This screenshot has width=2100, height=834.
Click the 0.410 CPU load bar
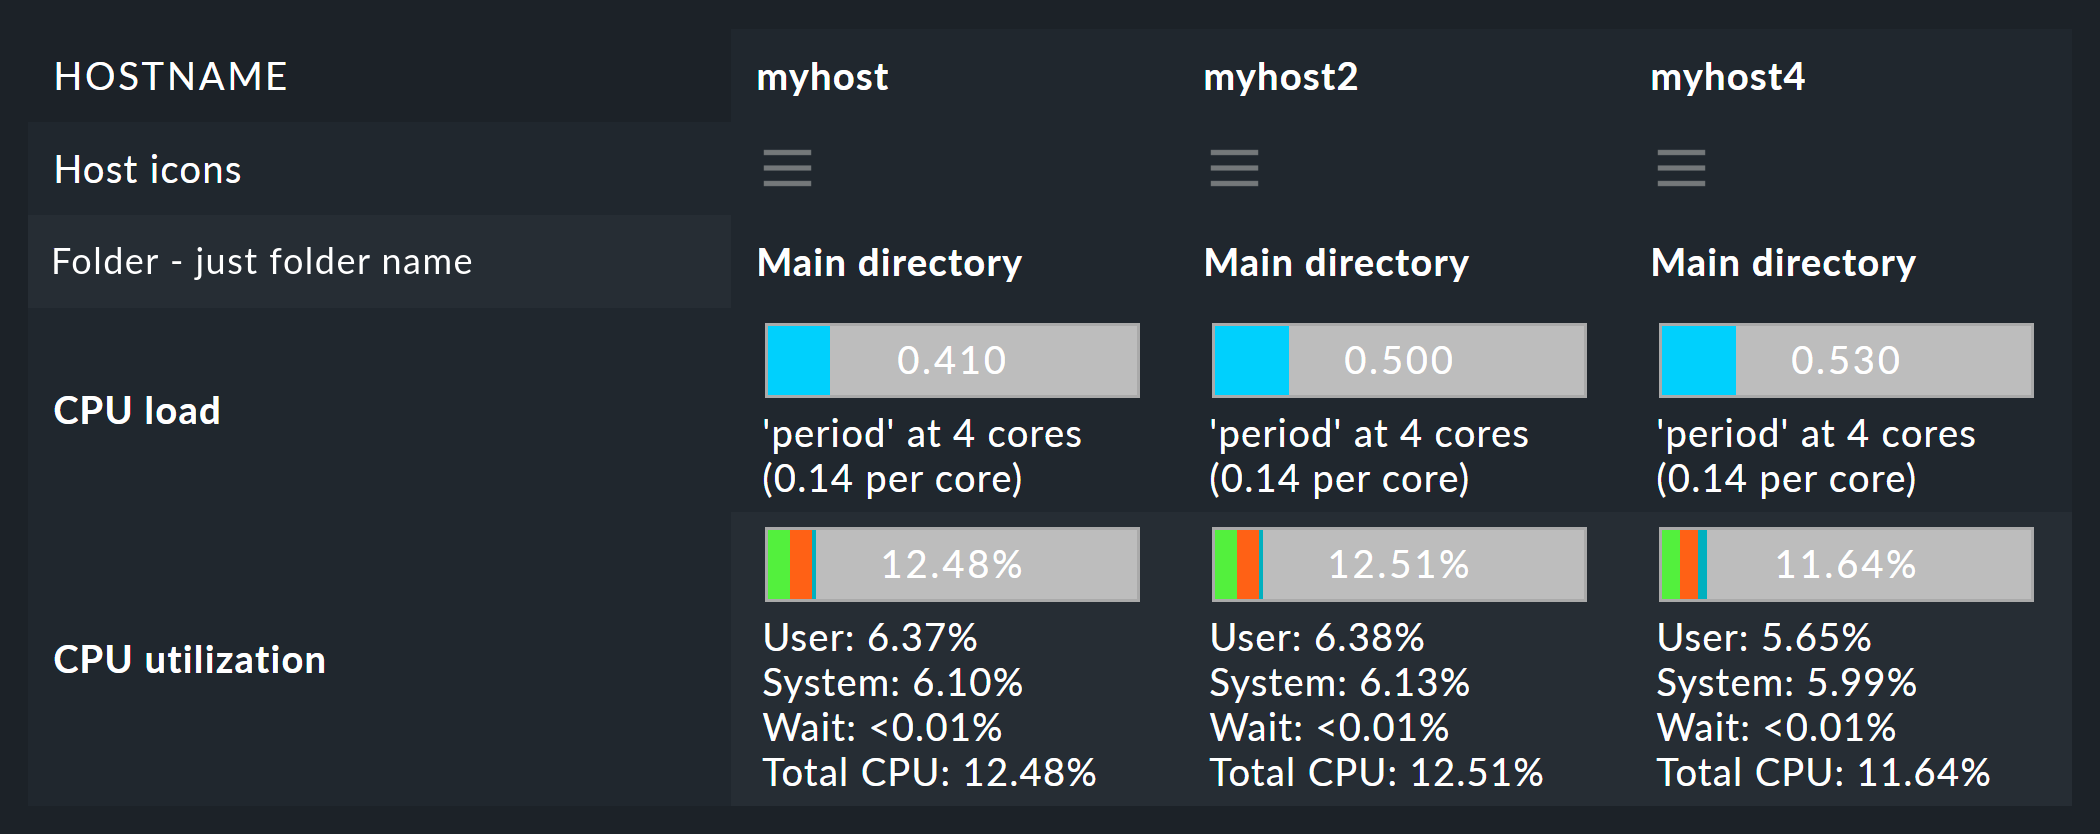tap(952, 360)
